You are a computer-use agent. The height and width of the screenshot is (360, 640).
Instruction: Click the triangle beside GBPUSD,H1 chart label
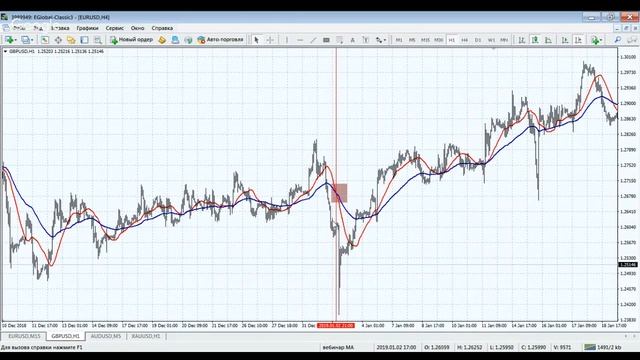point(5,51)
